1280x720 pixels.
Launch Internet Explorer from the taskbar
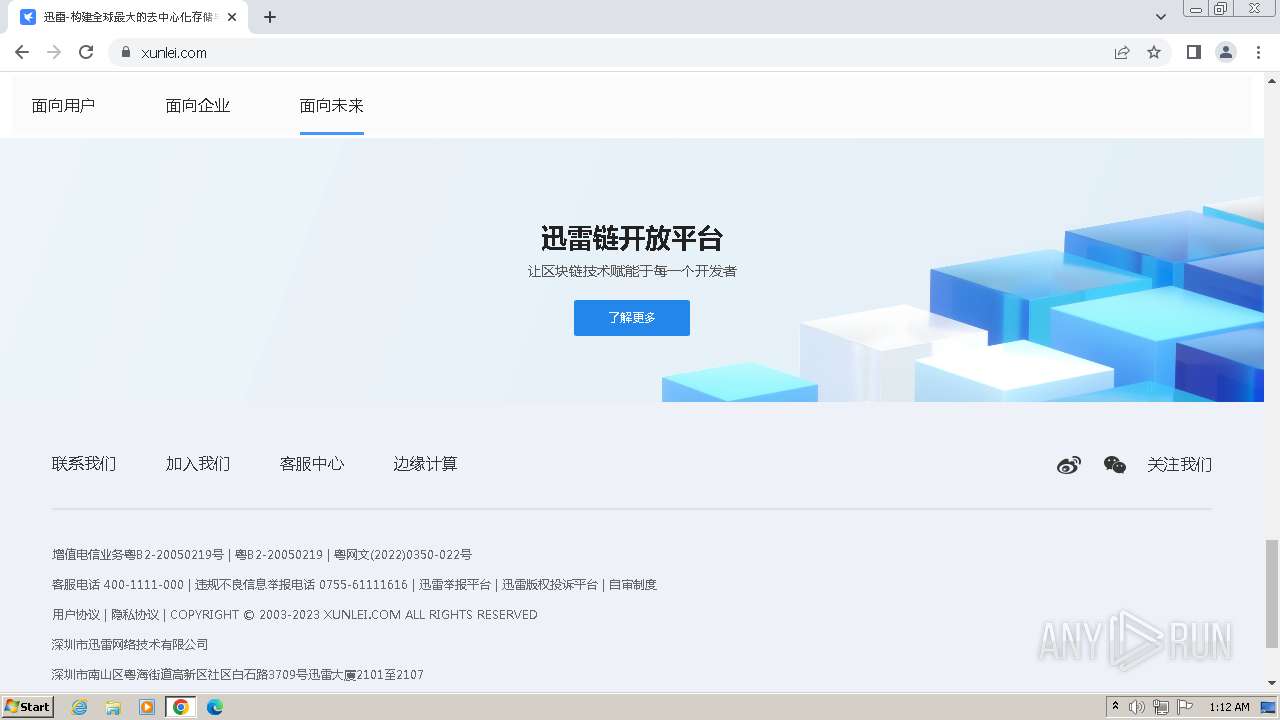[80, 707]
